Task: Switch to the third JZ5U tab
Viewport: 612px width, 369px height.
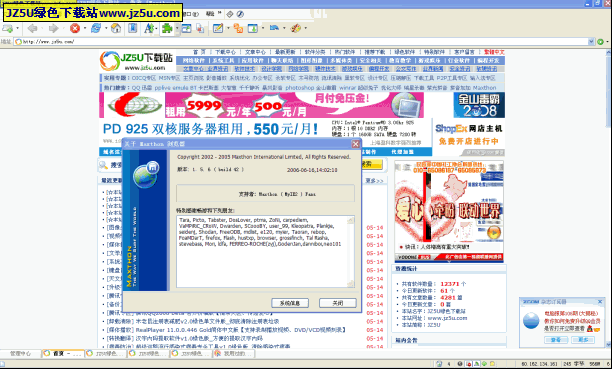Action: tap(148, 353)
